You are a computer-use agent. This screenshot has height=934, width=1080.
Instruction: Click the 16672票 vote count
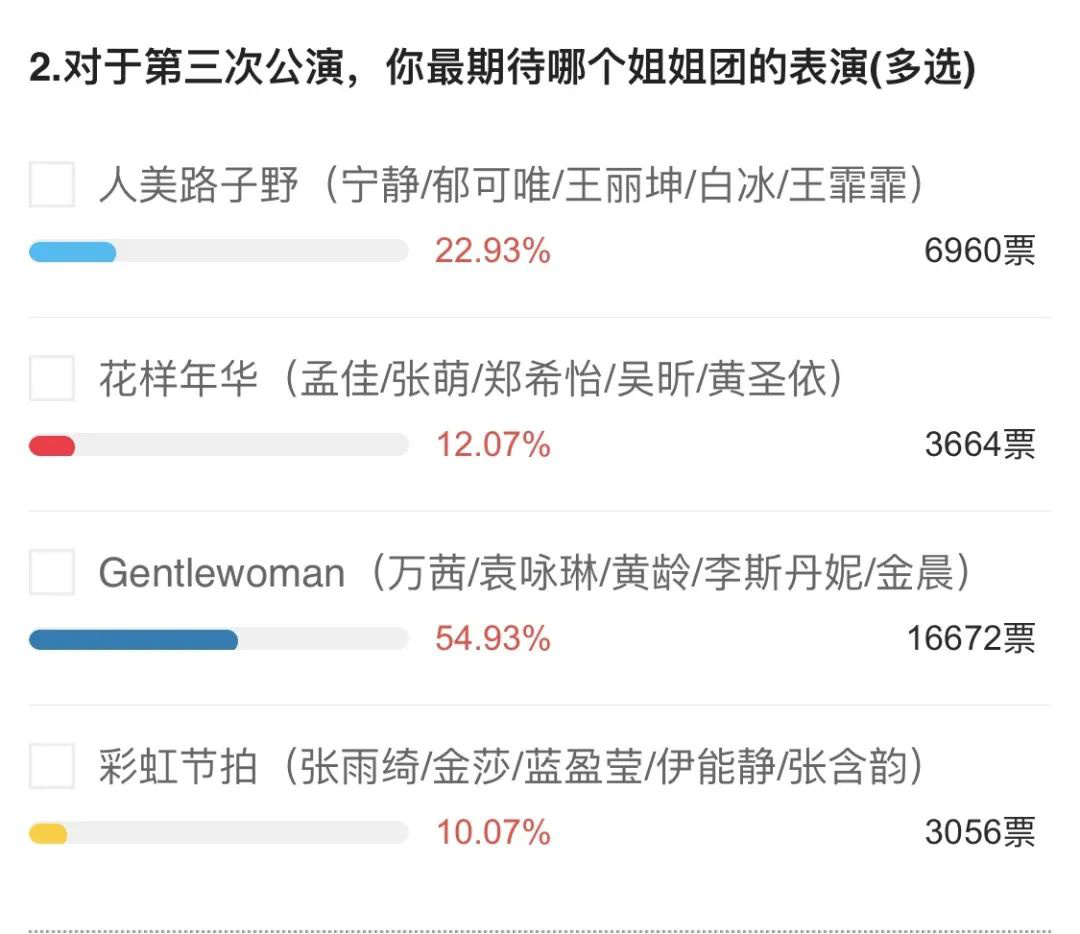(x=971, y=639)
